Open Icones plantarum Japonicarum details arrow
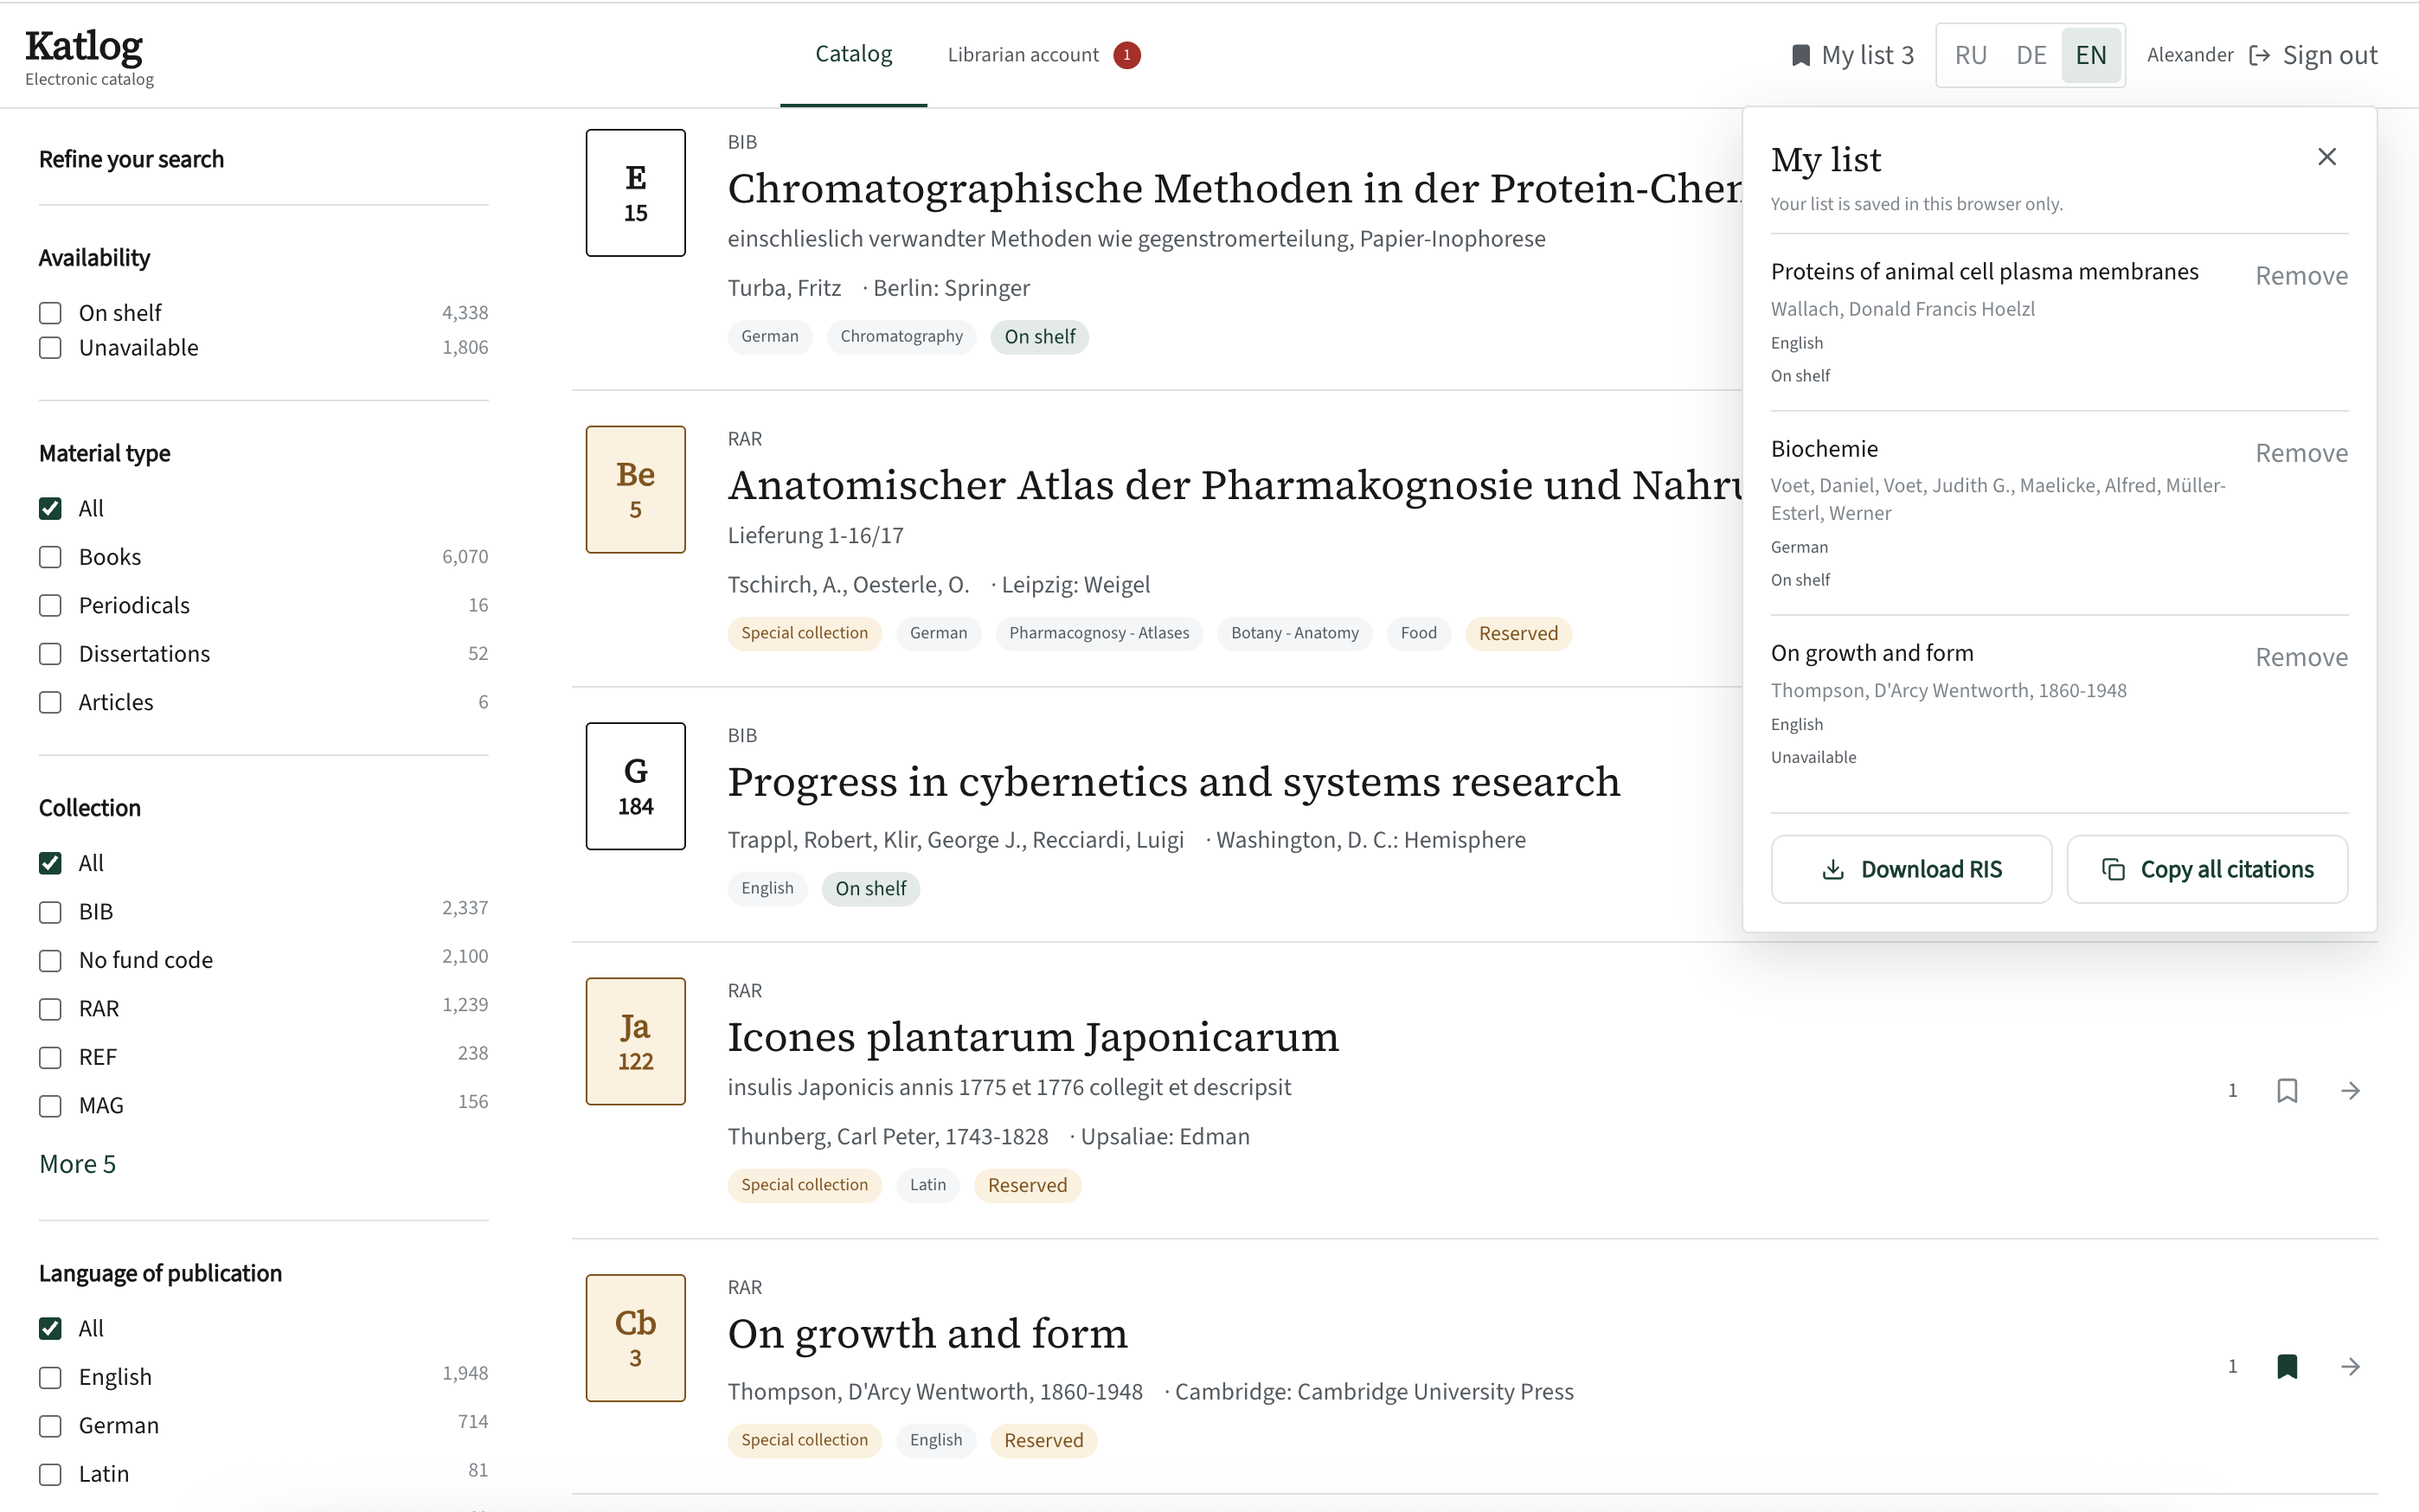The width and height of the screenshot is (2419, 1512). (x=2350, y=1090)
